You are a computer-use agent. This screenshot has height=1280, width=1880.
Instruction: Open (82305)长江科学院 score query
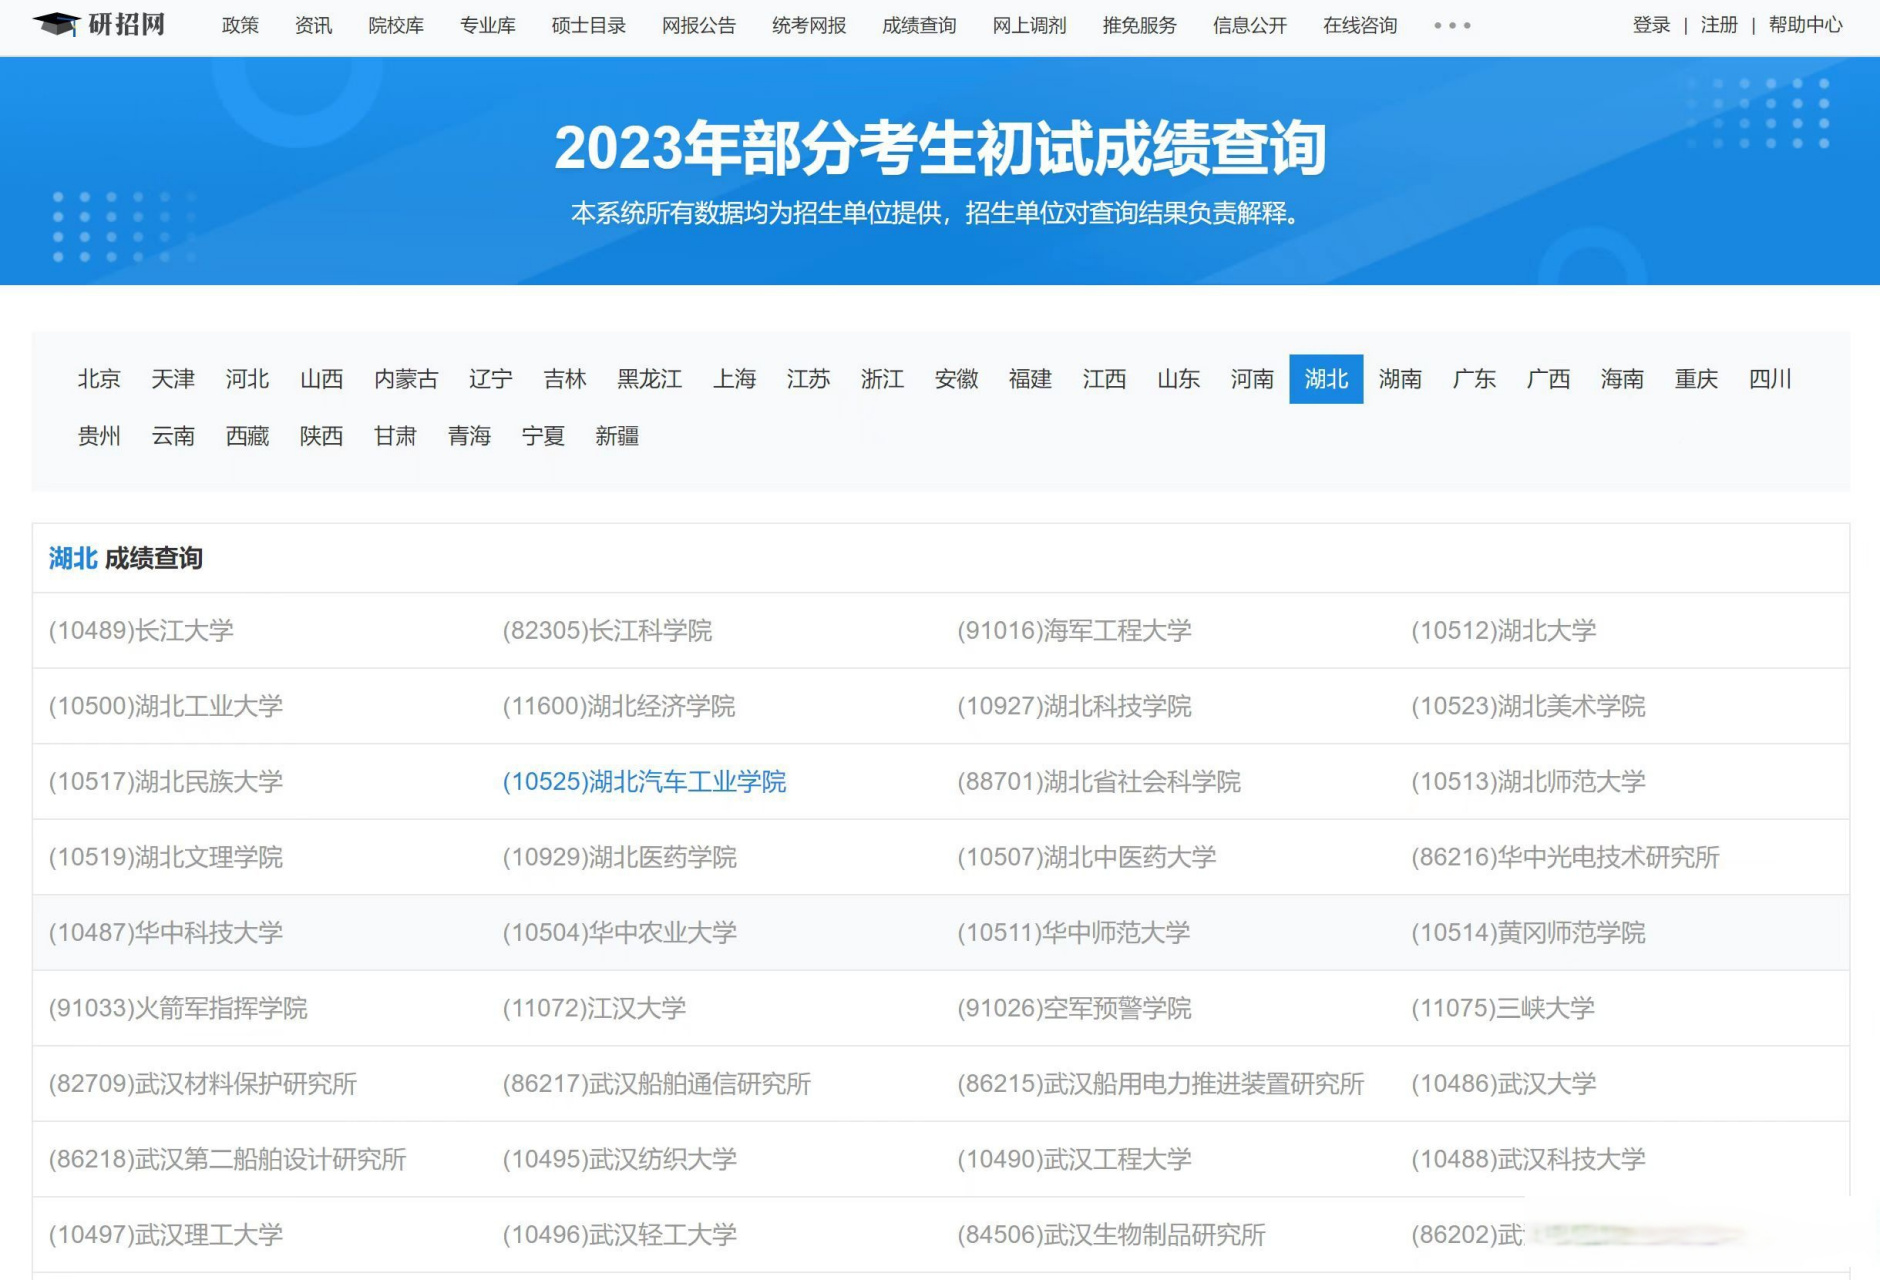coord(607,631)
